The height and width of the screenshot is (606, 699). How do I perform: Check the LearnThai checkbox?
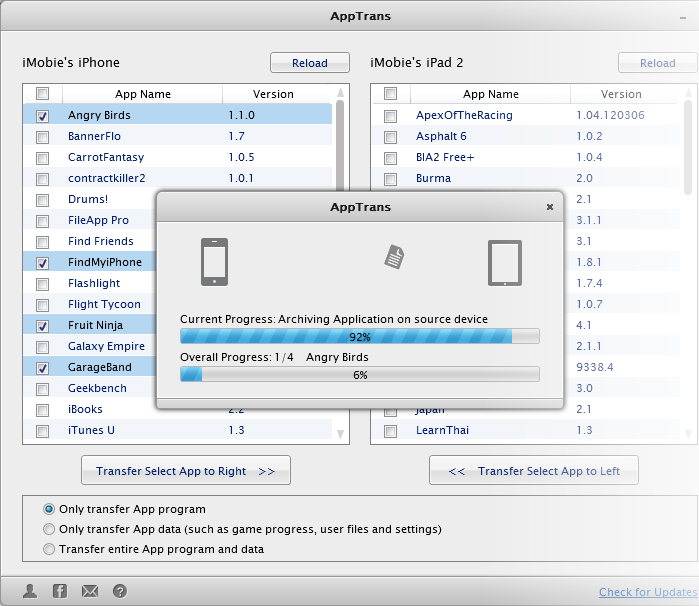pos(390,431)
